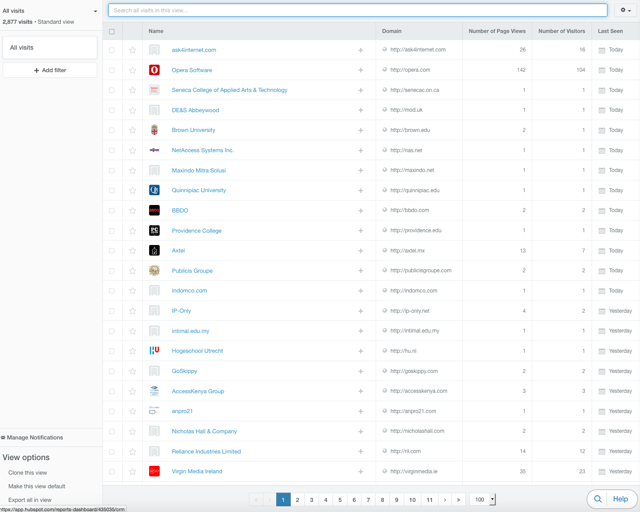Click the anpro21 logo icon
Image resolution: width=640 pixels, height=512 pixels.
pos(154,411)
